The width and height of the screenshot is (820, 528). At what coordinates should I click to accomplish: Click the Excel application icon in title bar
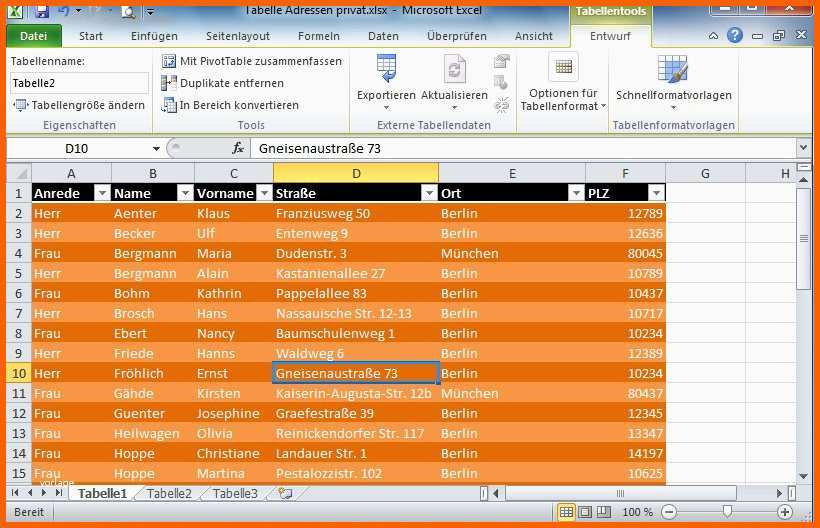(15, 11)
